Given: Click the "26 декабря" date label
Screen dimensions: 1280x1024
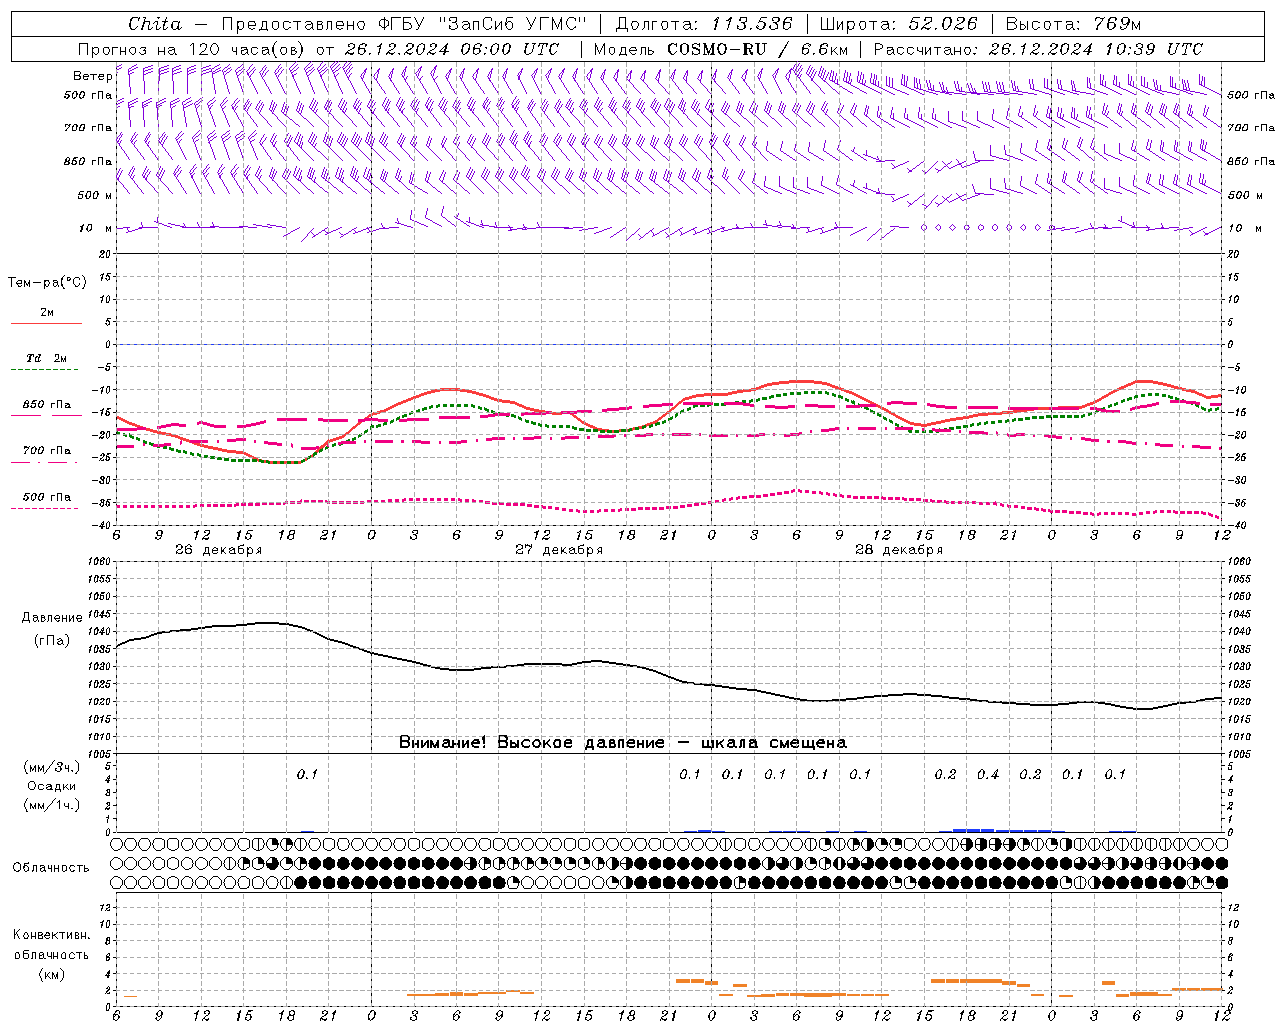Looking at the screenshot, I should click(x=218, y=550).
